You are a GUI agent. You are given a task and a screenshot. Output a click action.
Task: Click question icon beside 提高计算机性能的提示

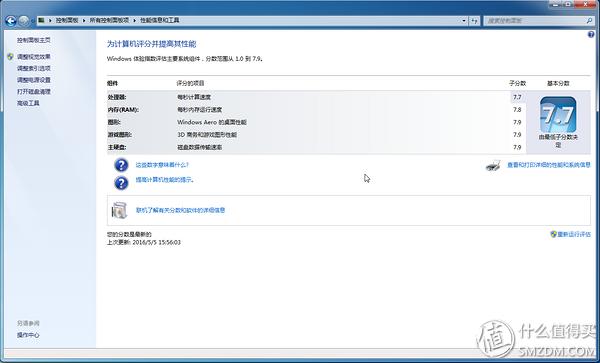(121, 183)
